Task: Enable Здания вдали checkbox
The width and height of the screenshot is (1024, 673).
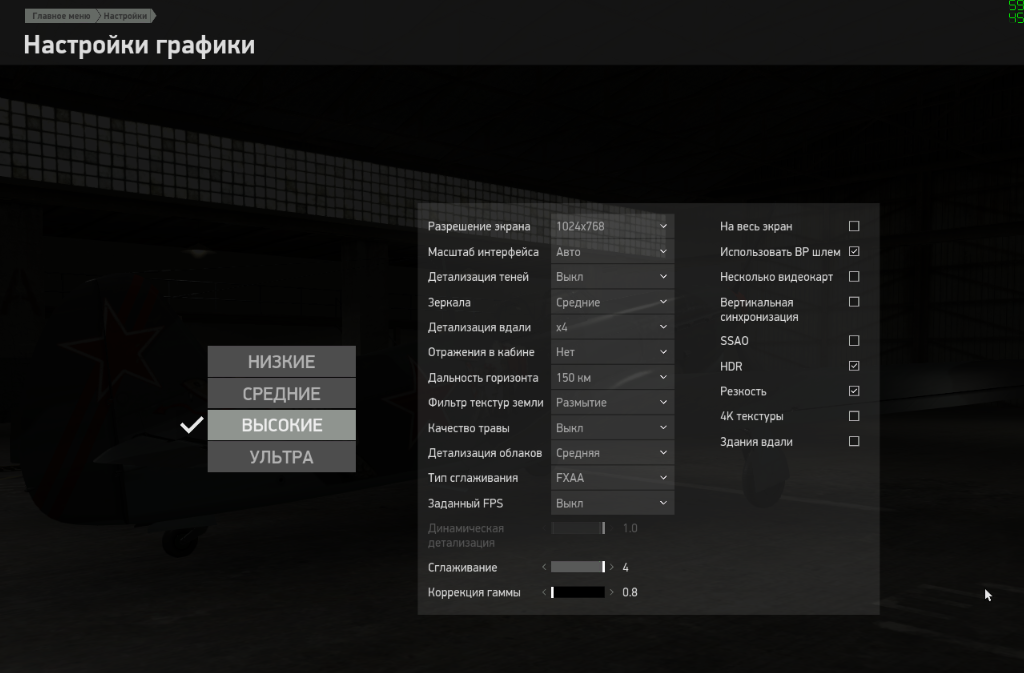Action: point(854,441)
